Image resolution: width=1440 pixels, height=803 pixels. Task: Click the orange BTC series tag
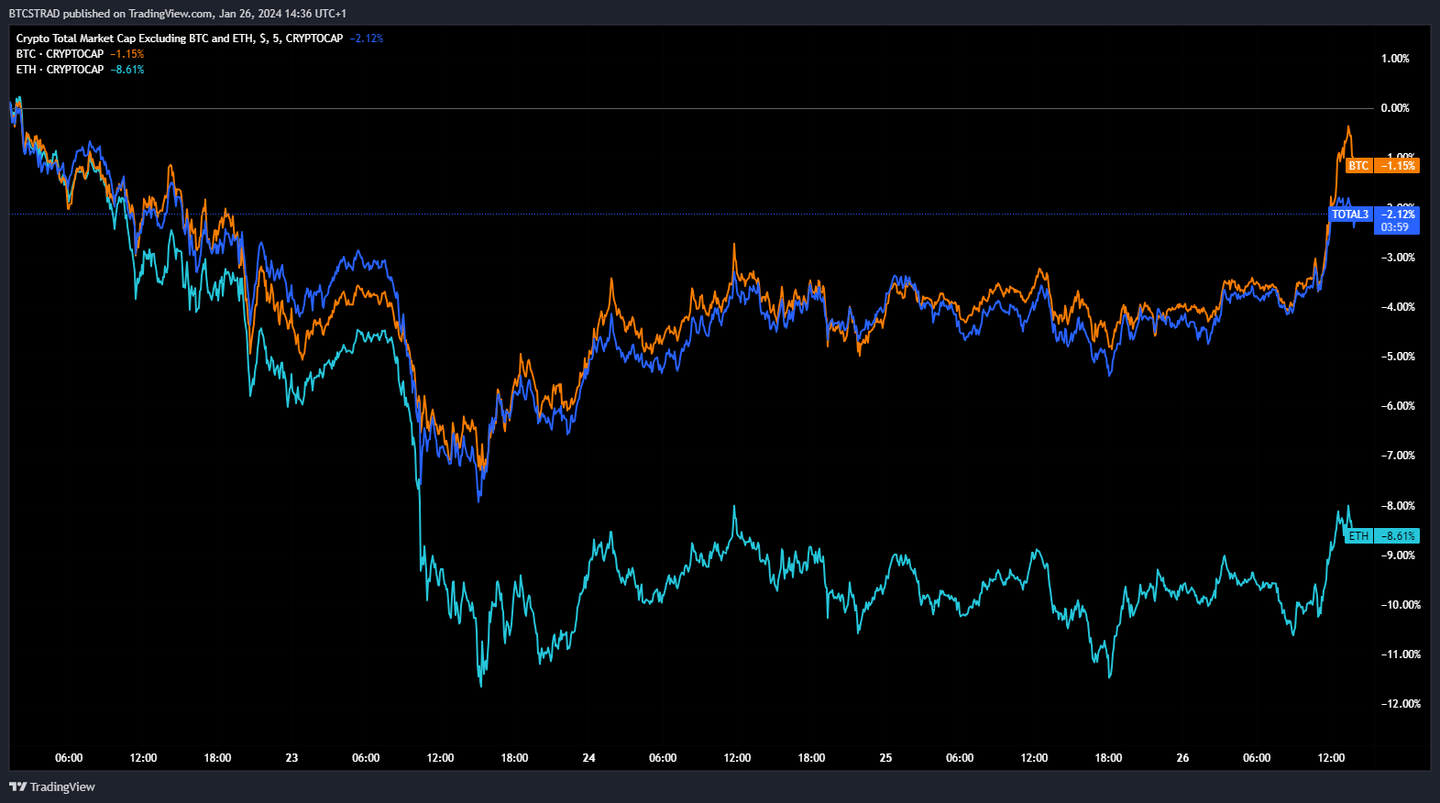click(1358, 166)
